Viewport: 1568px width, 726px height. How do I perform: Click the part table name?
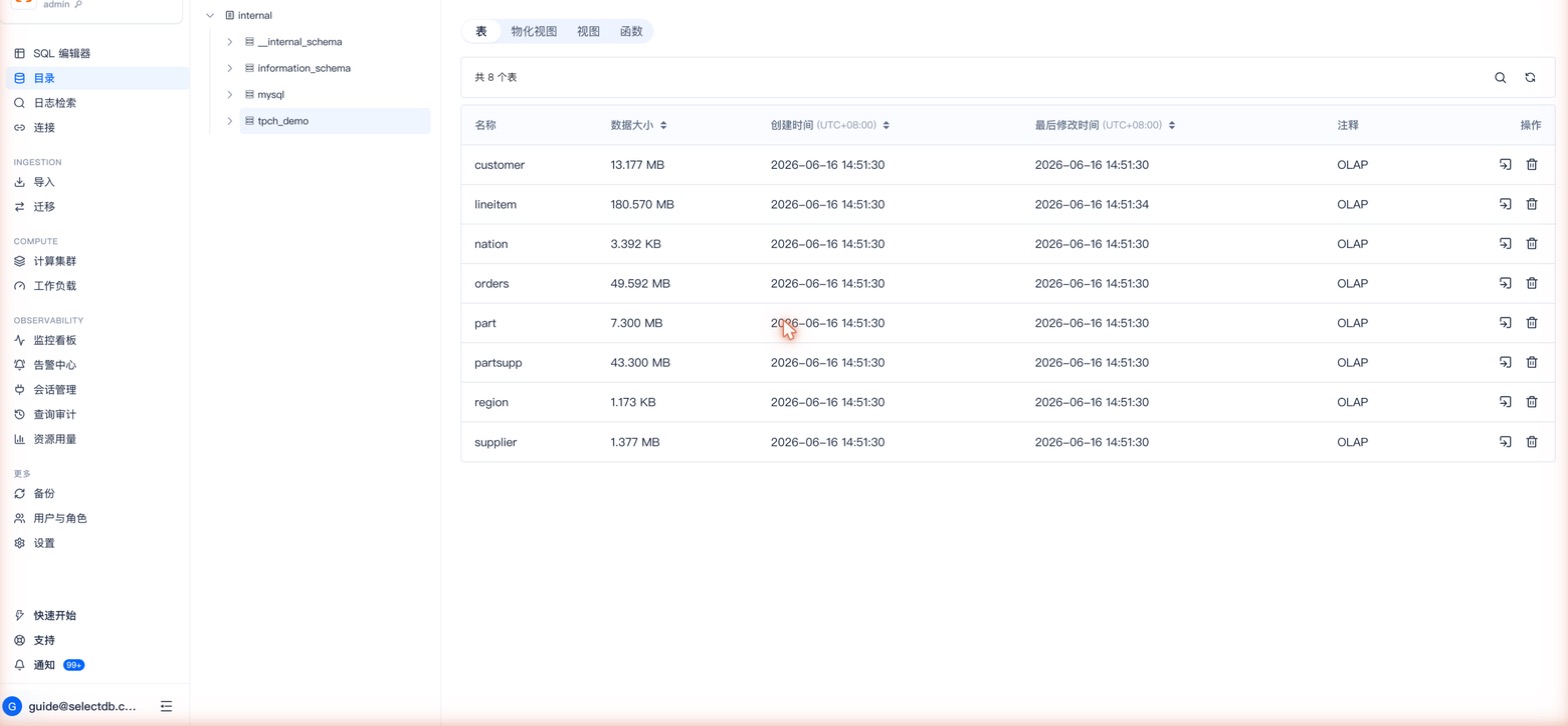click(x=485, y=323)
